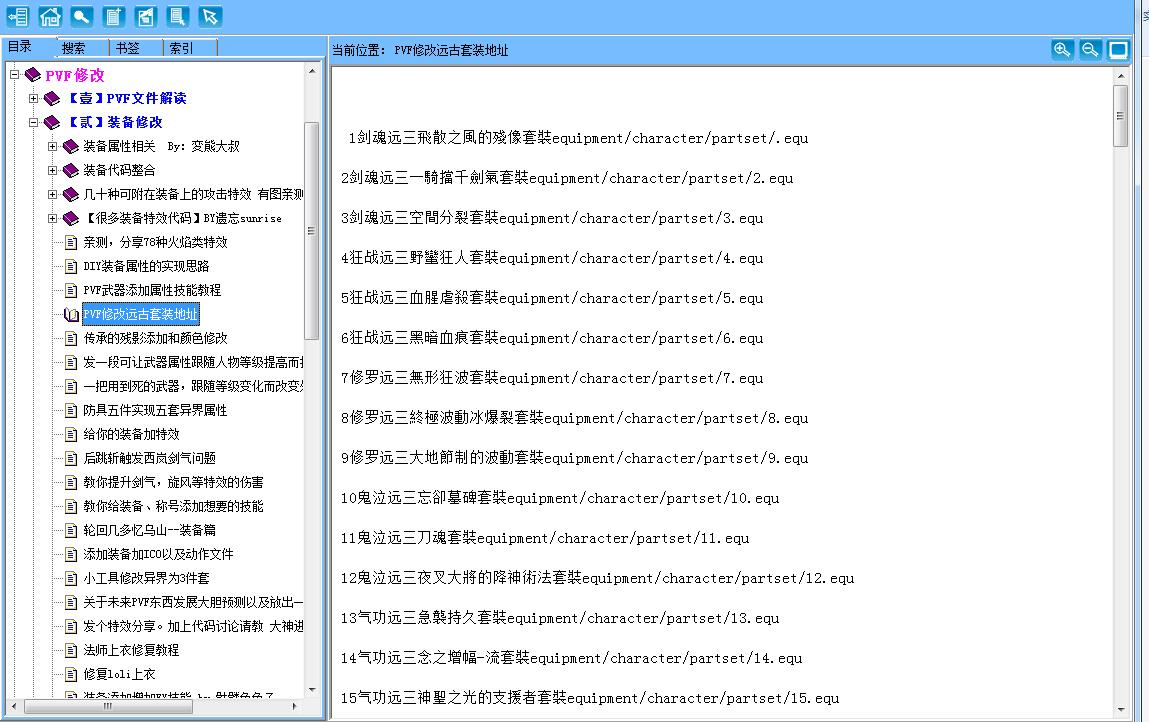Viewport: 1149px width, 722px height.
Task: Collapse the root PVF修改 tree node
Action: (x=15, y=75)
